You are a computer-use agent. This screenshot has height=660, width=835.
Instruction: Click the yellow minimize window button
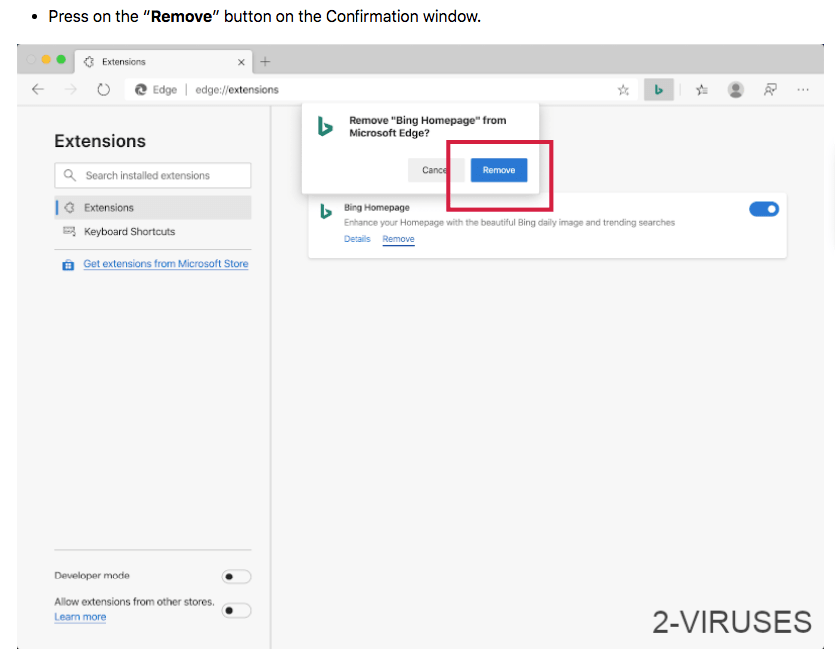pos(46,59)
